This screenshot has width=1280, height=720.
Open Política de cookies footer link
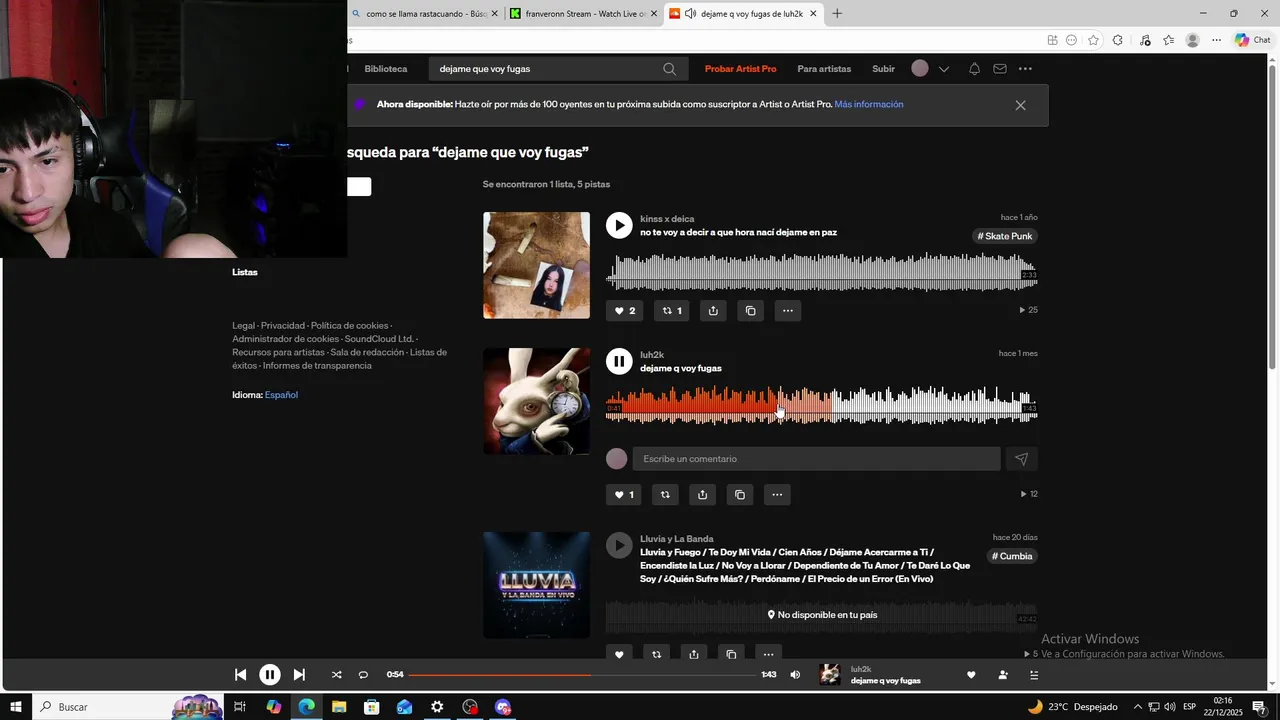[349, 326]
